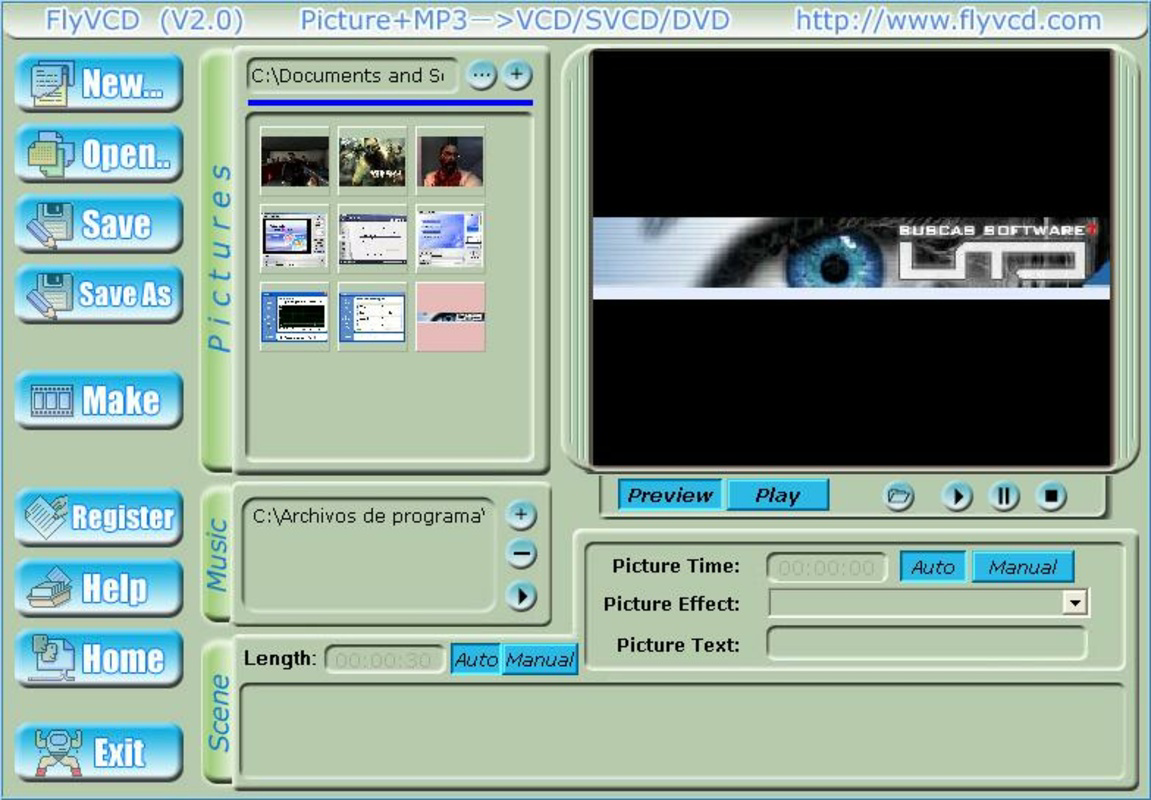Select the first thumbnail in the third row

(295, 316)
